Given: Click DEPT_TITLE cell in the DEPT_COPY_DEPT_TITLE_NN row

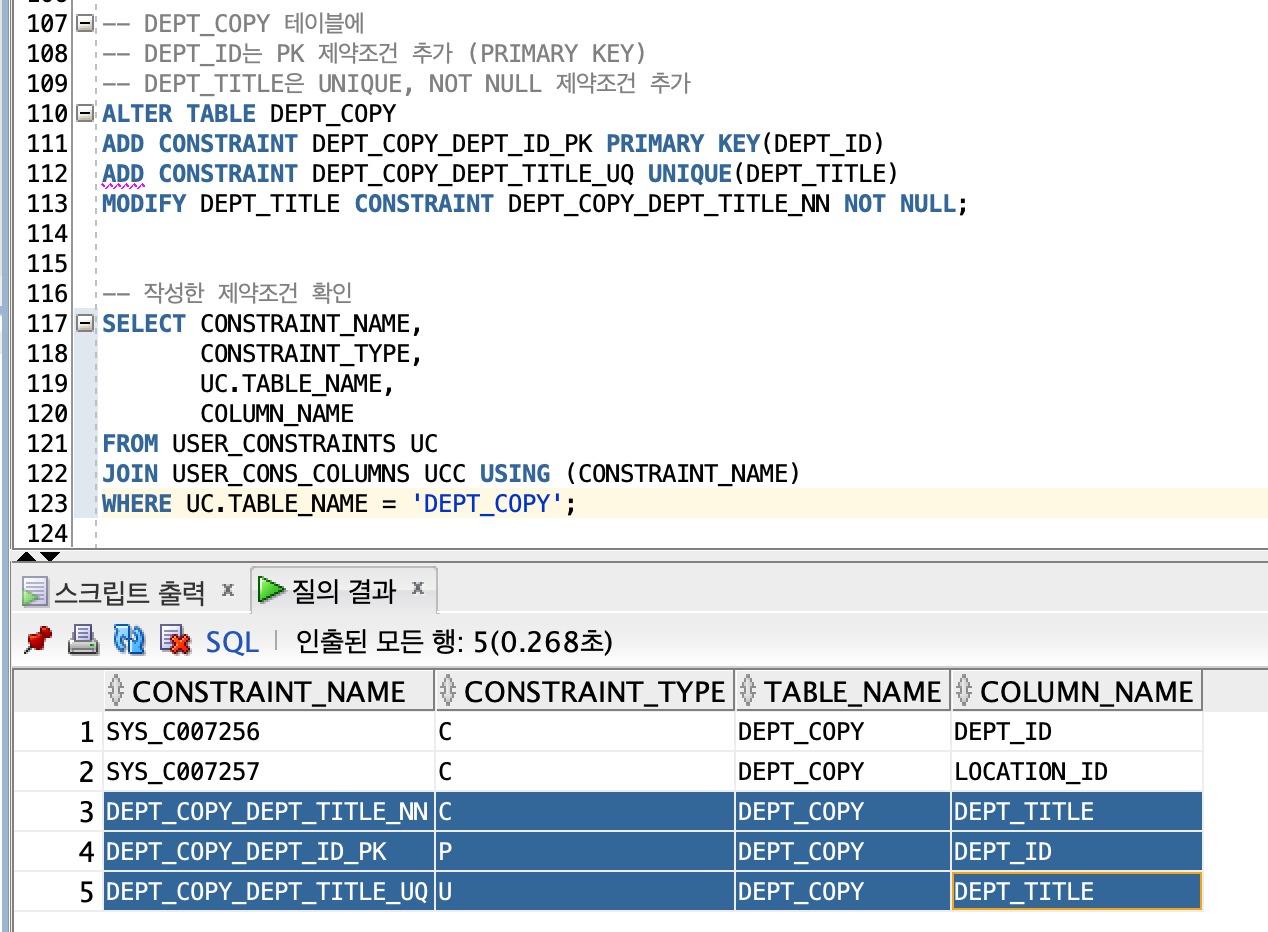Looking at the screenshot, I should [1077, 812].
